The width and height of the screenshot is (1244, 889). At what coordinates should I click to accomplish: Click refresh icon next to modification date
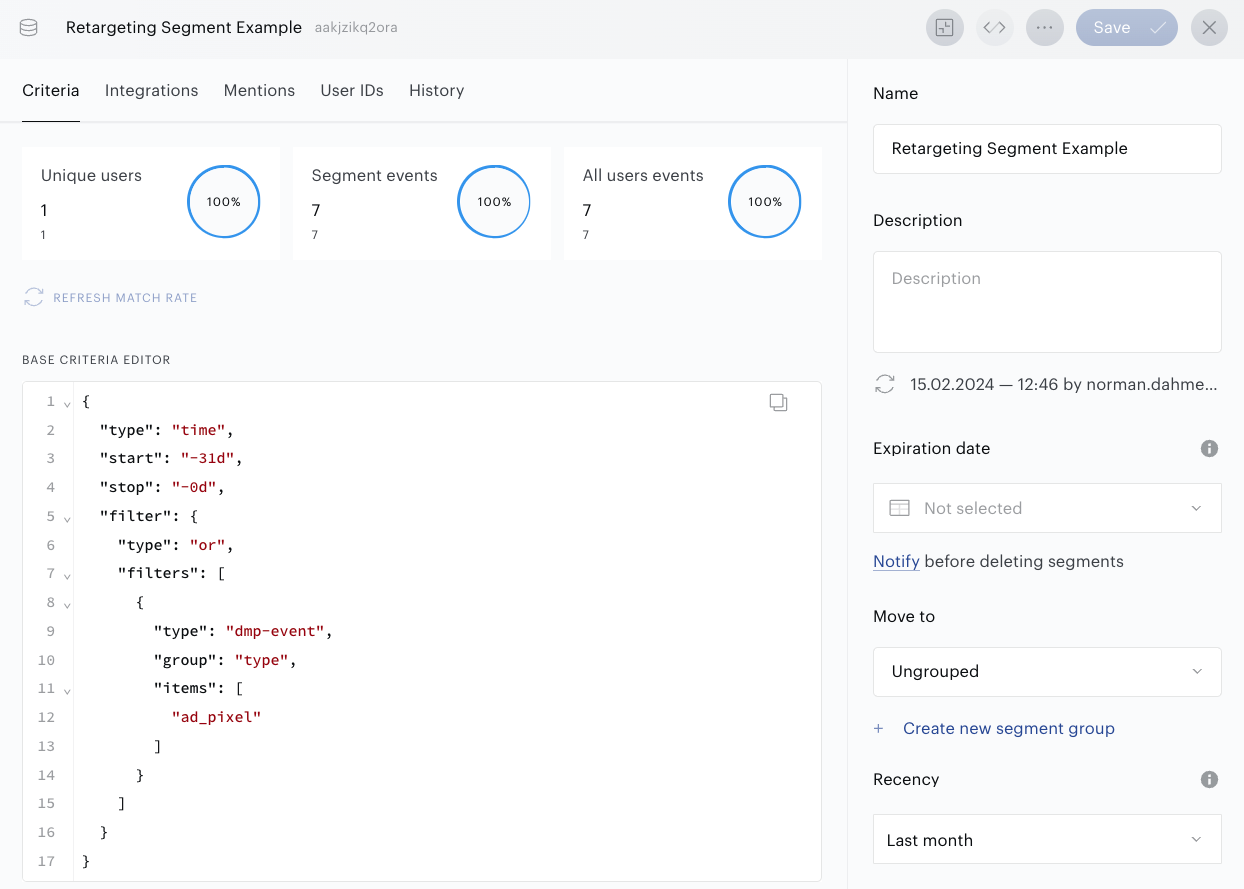(x=884, y=384)
